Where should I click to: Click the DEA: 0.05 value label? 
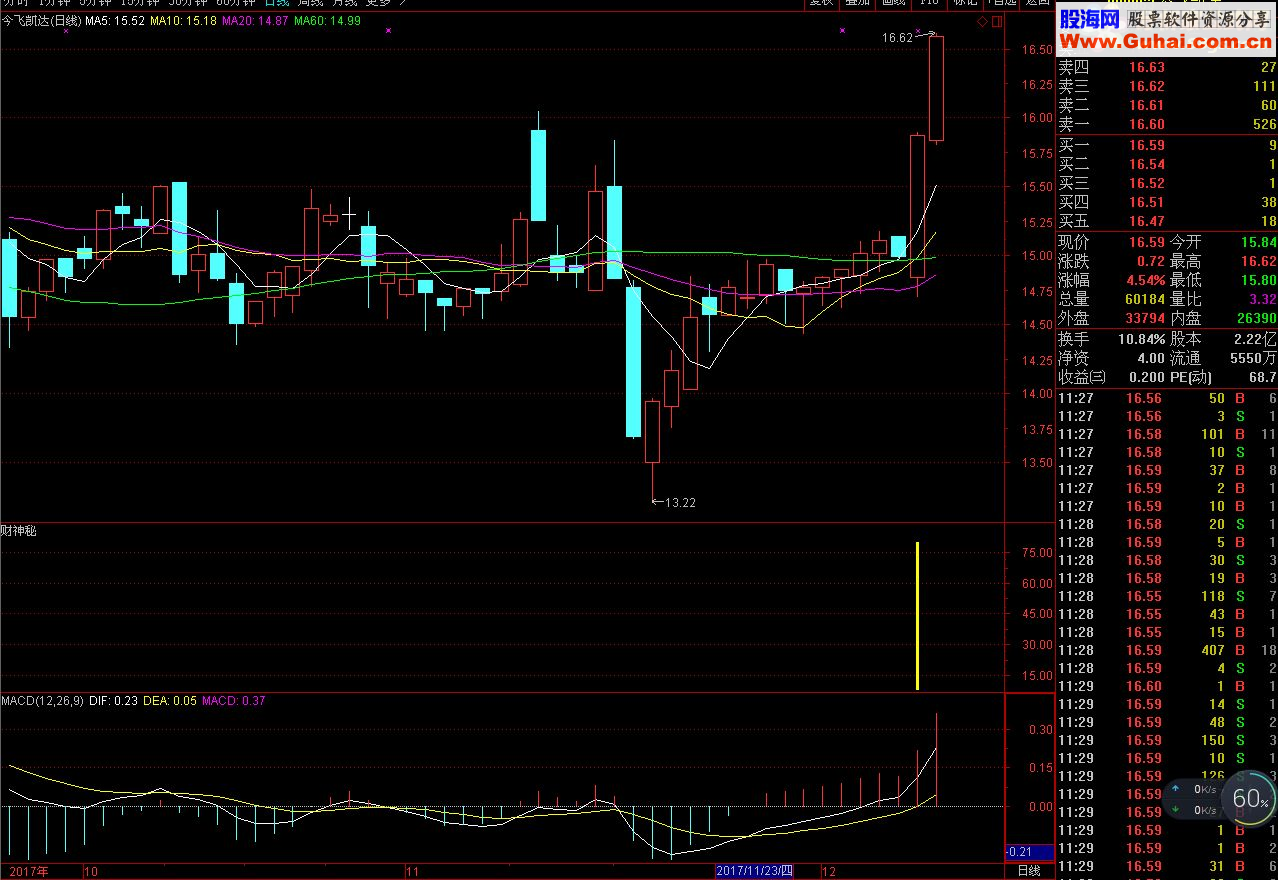[170, 701]
